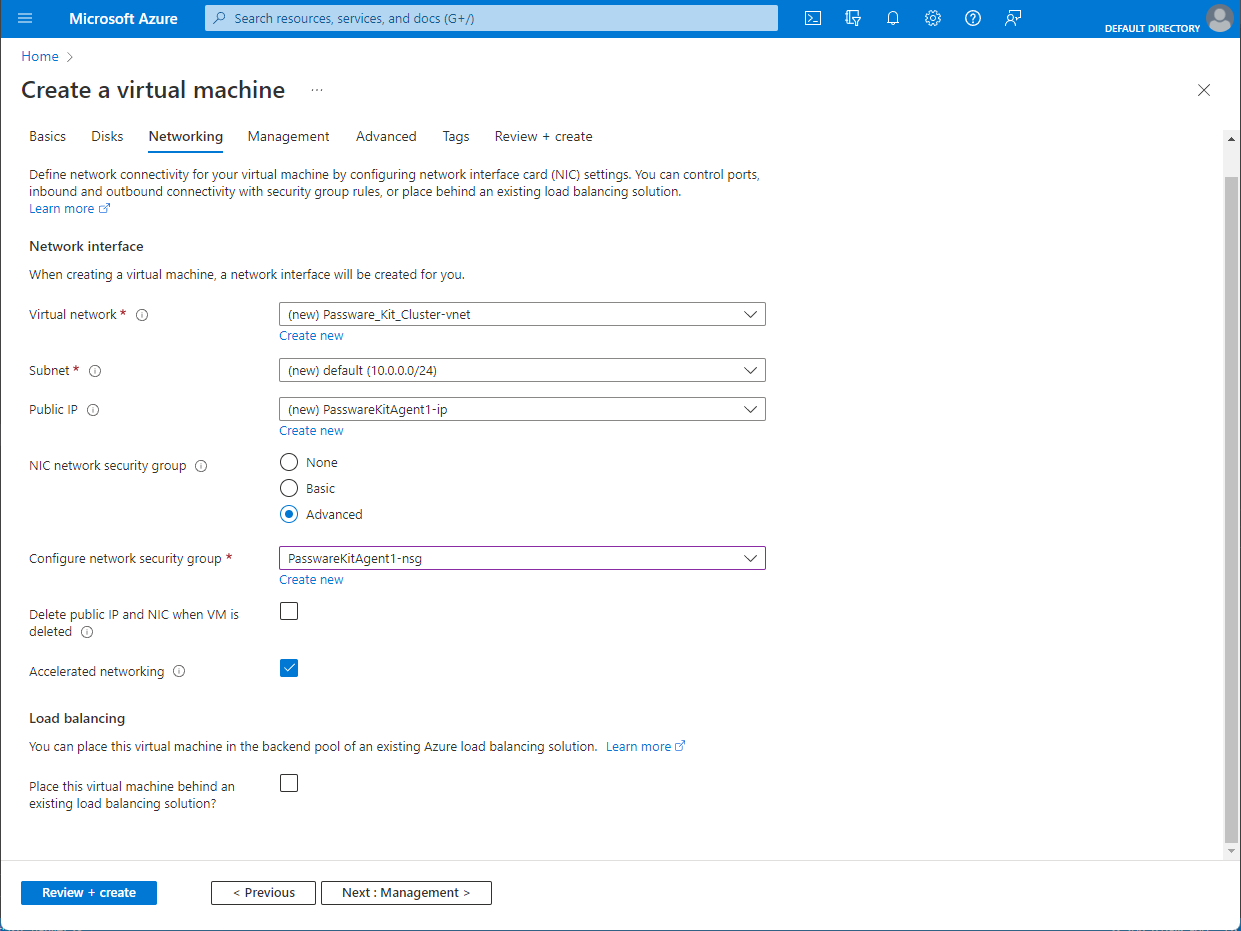Viewport: 1241px width, 931px height.
Task: Click the Create a virtual machine heading
Action: [153, 90]
